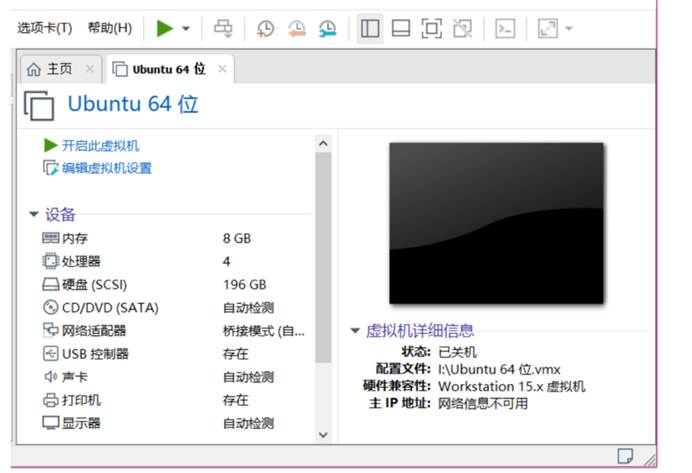Select the 显示器 monitor icon
The height and width of the screenshot is (473, 692).
(50, 423)
